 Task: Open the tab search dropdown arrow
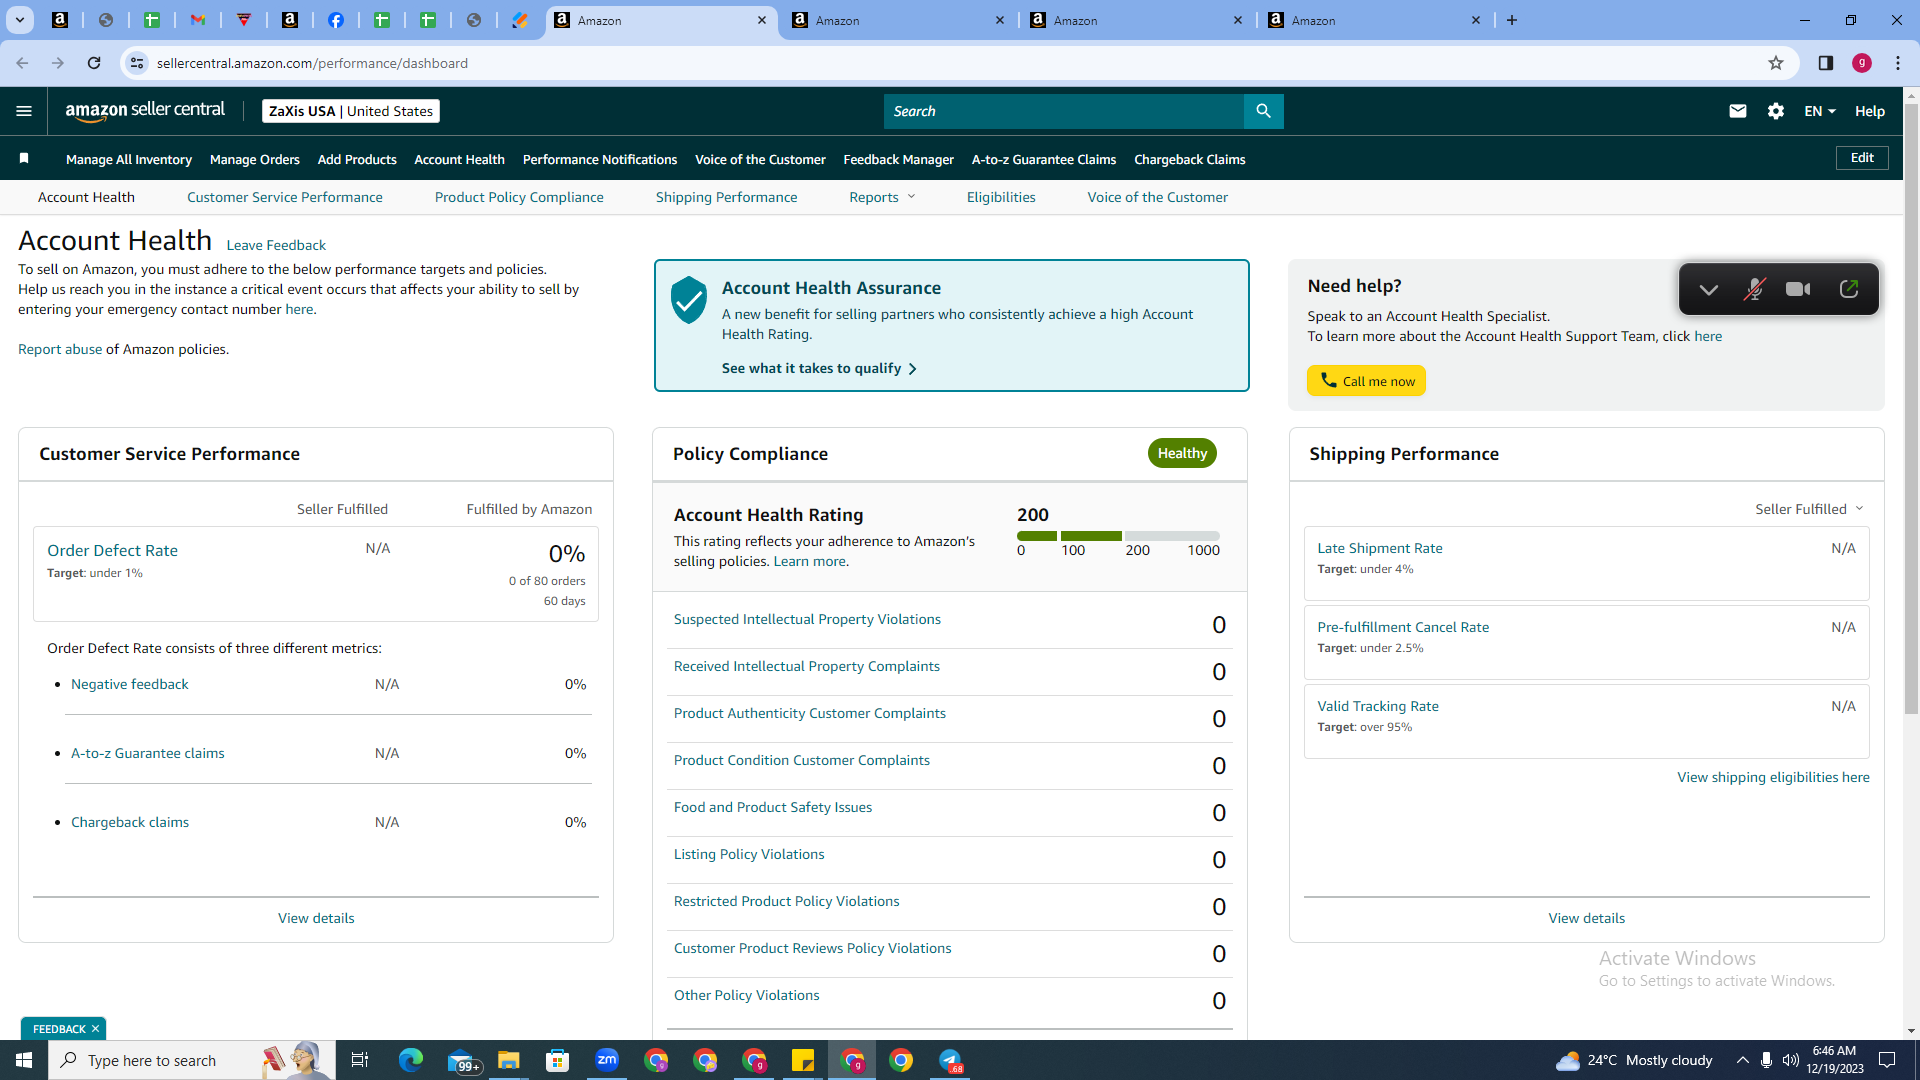19,20
